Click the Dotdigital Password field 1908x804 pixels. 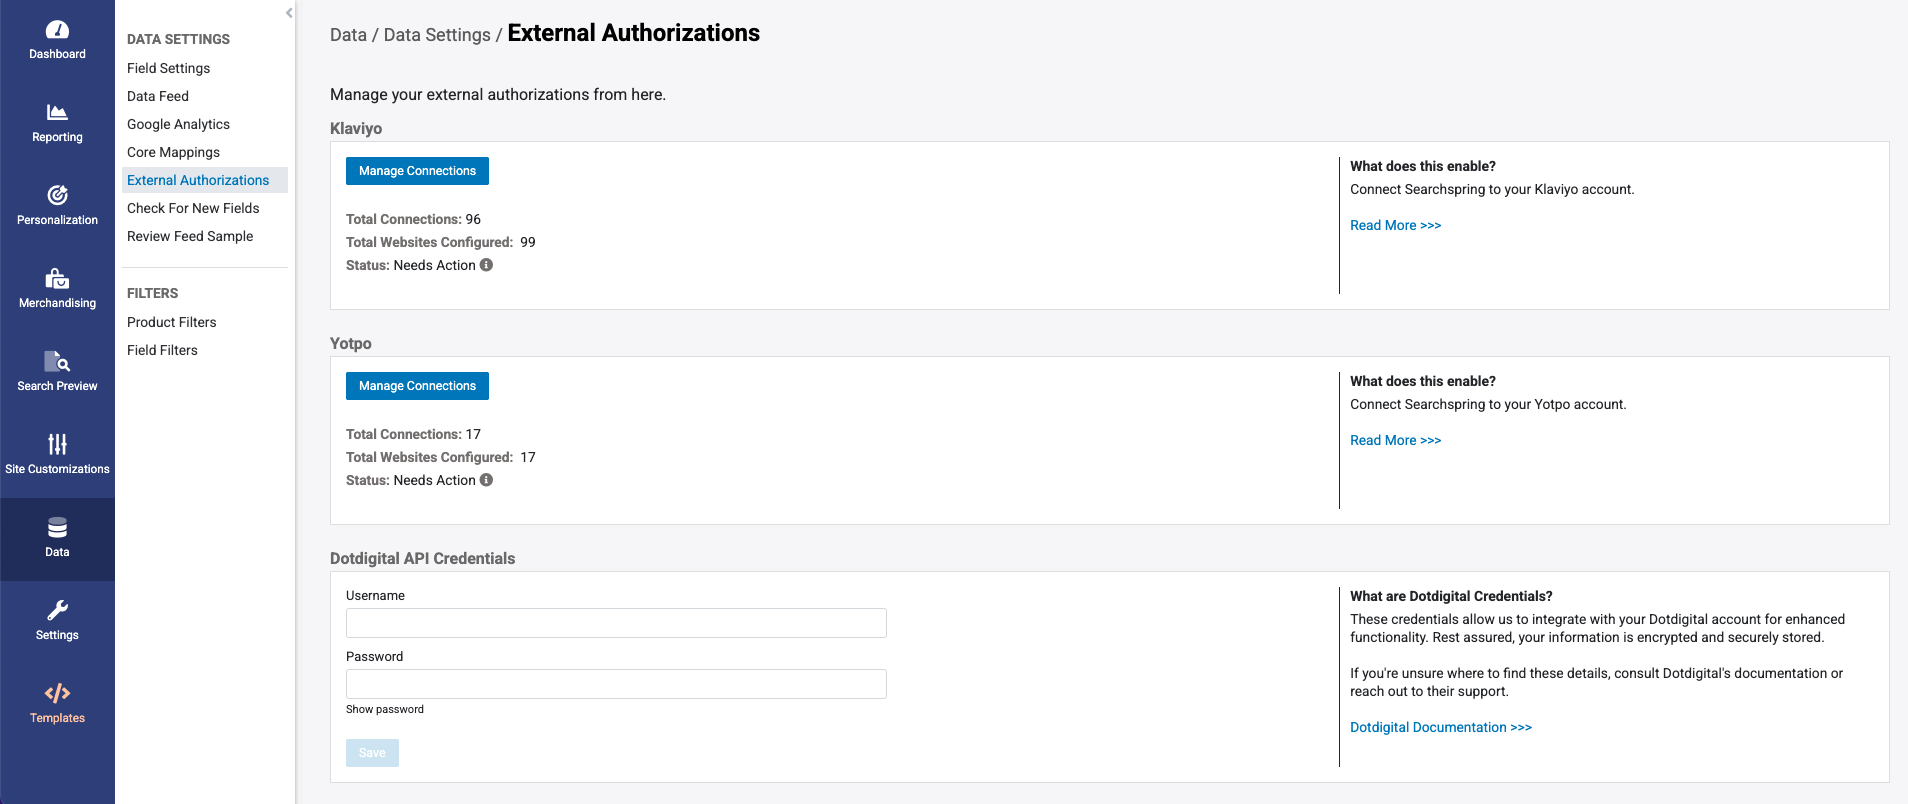point(616,684)
